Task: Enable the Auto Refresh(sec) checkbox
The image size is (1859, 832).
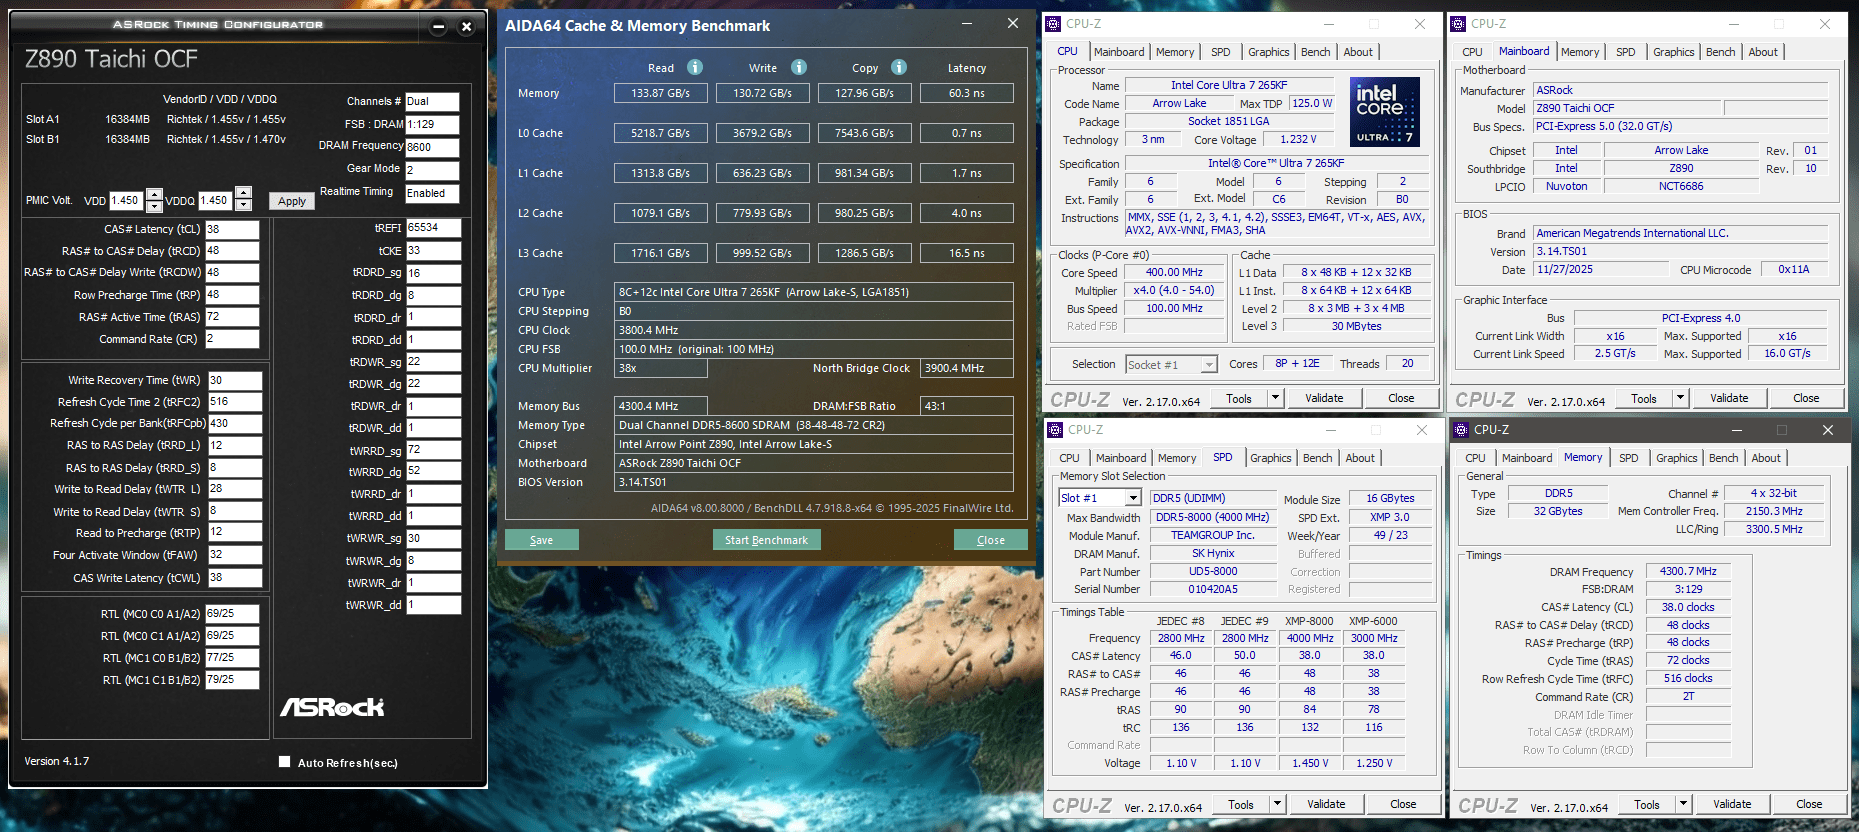Action: [285, 762]
